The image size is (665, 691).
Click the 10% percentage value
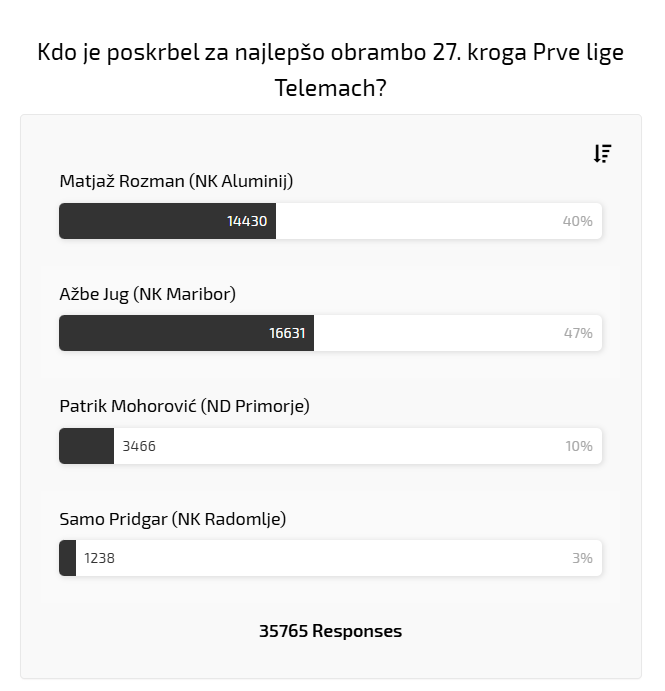[x=579, y=446]
